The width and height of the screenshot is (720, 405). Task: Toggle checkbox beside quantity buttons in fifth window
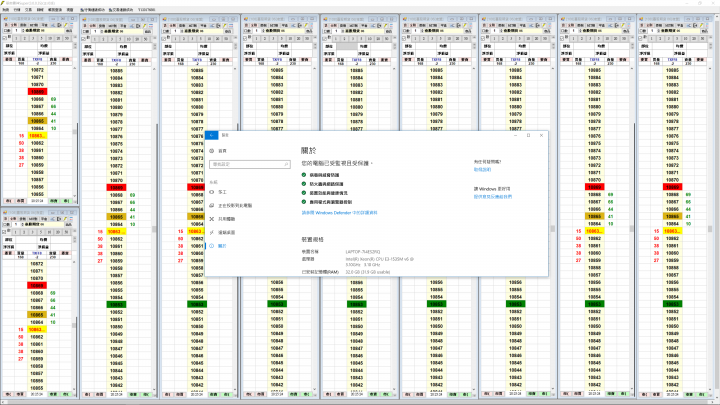coord(325,39)
